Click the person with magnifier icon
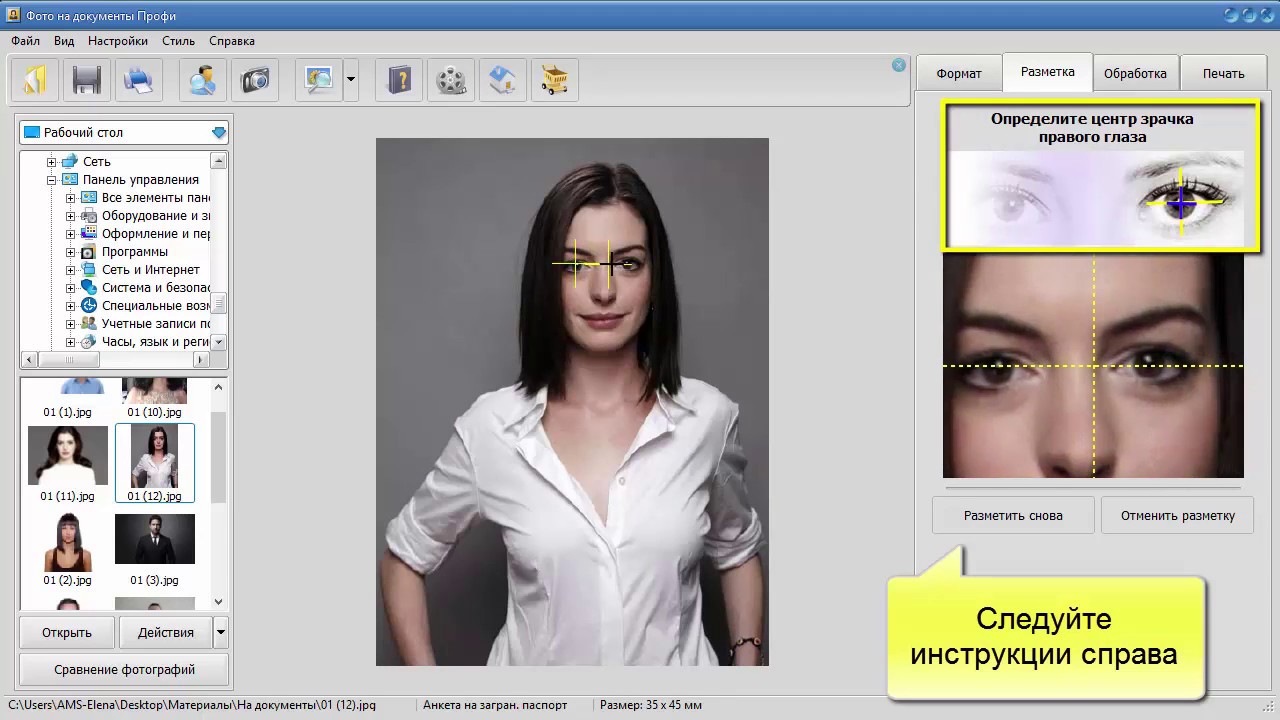 (203, 79)
